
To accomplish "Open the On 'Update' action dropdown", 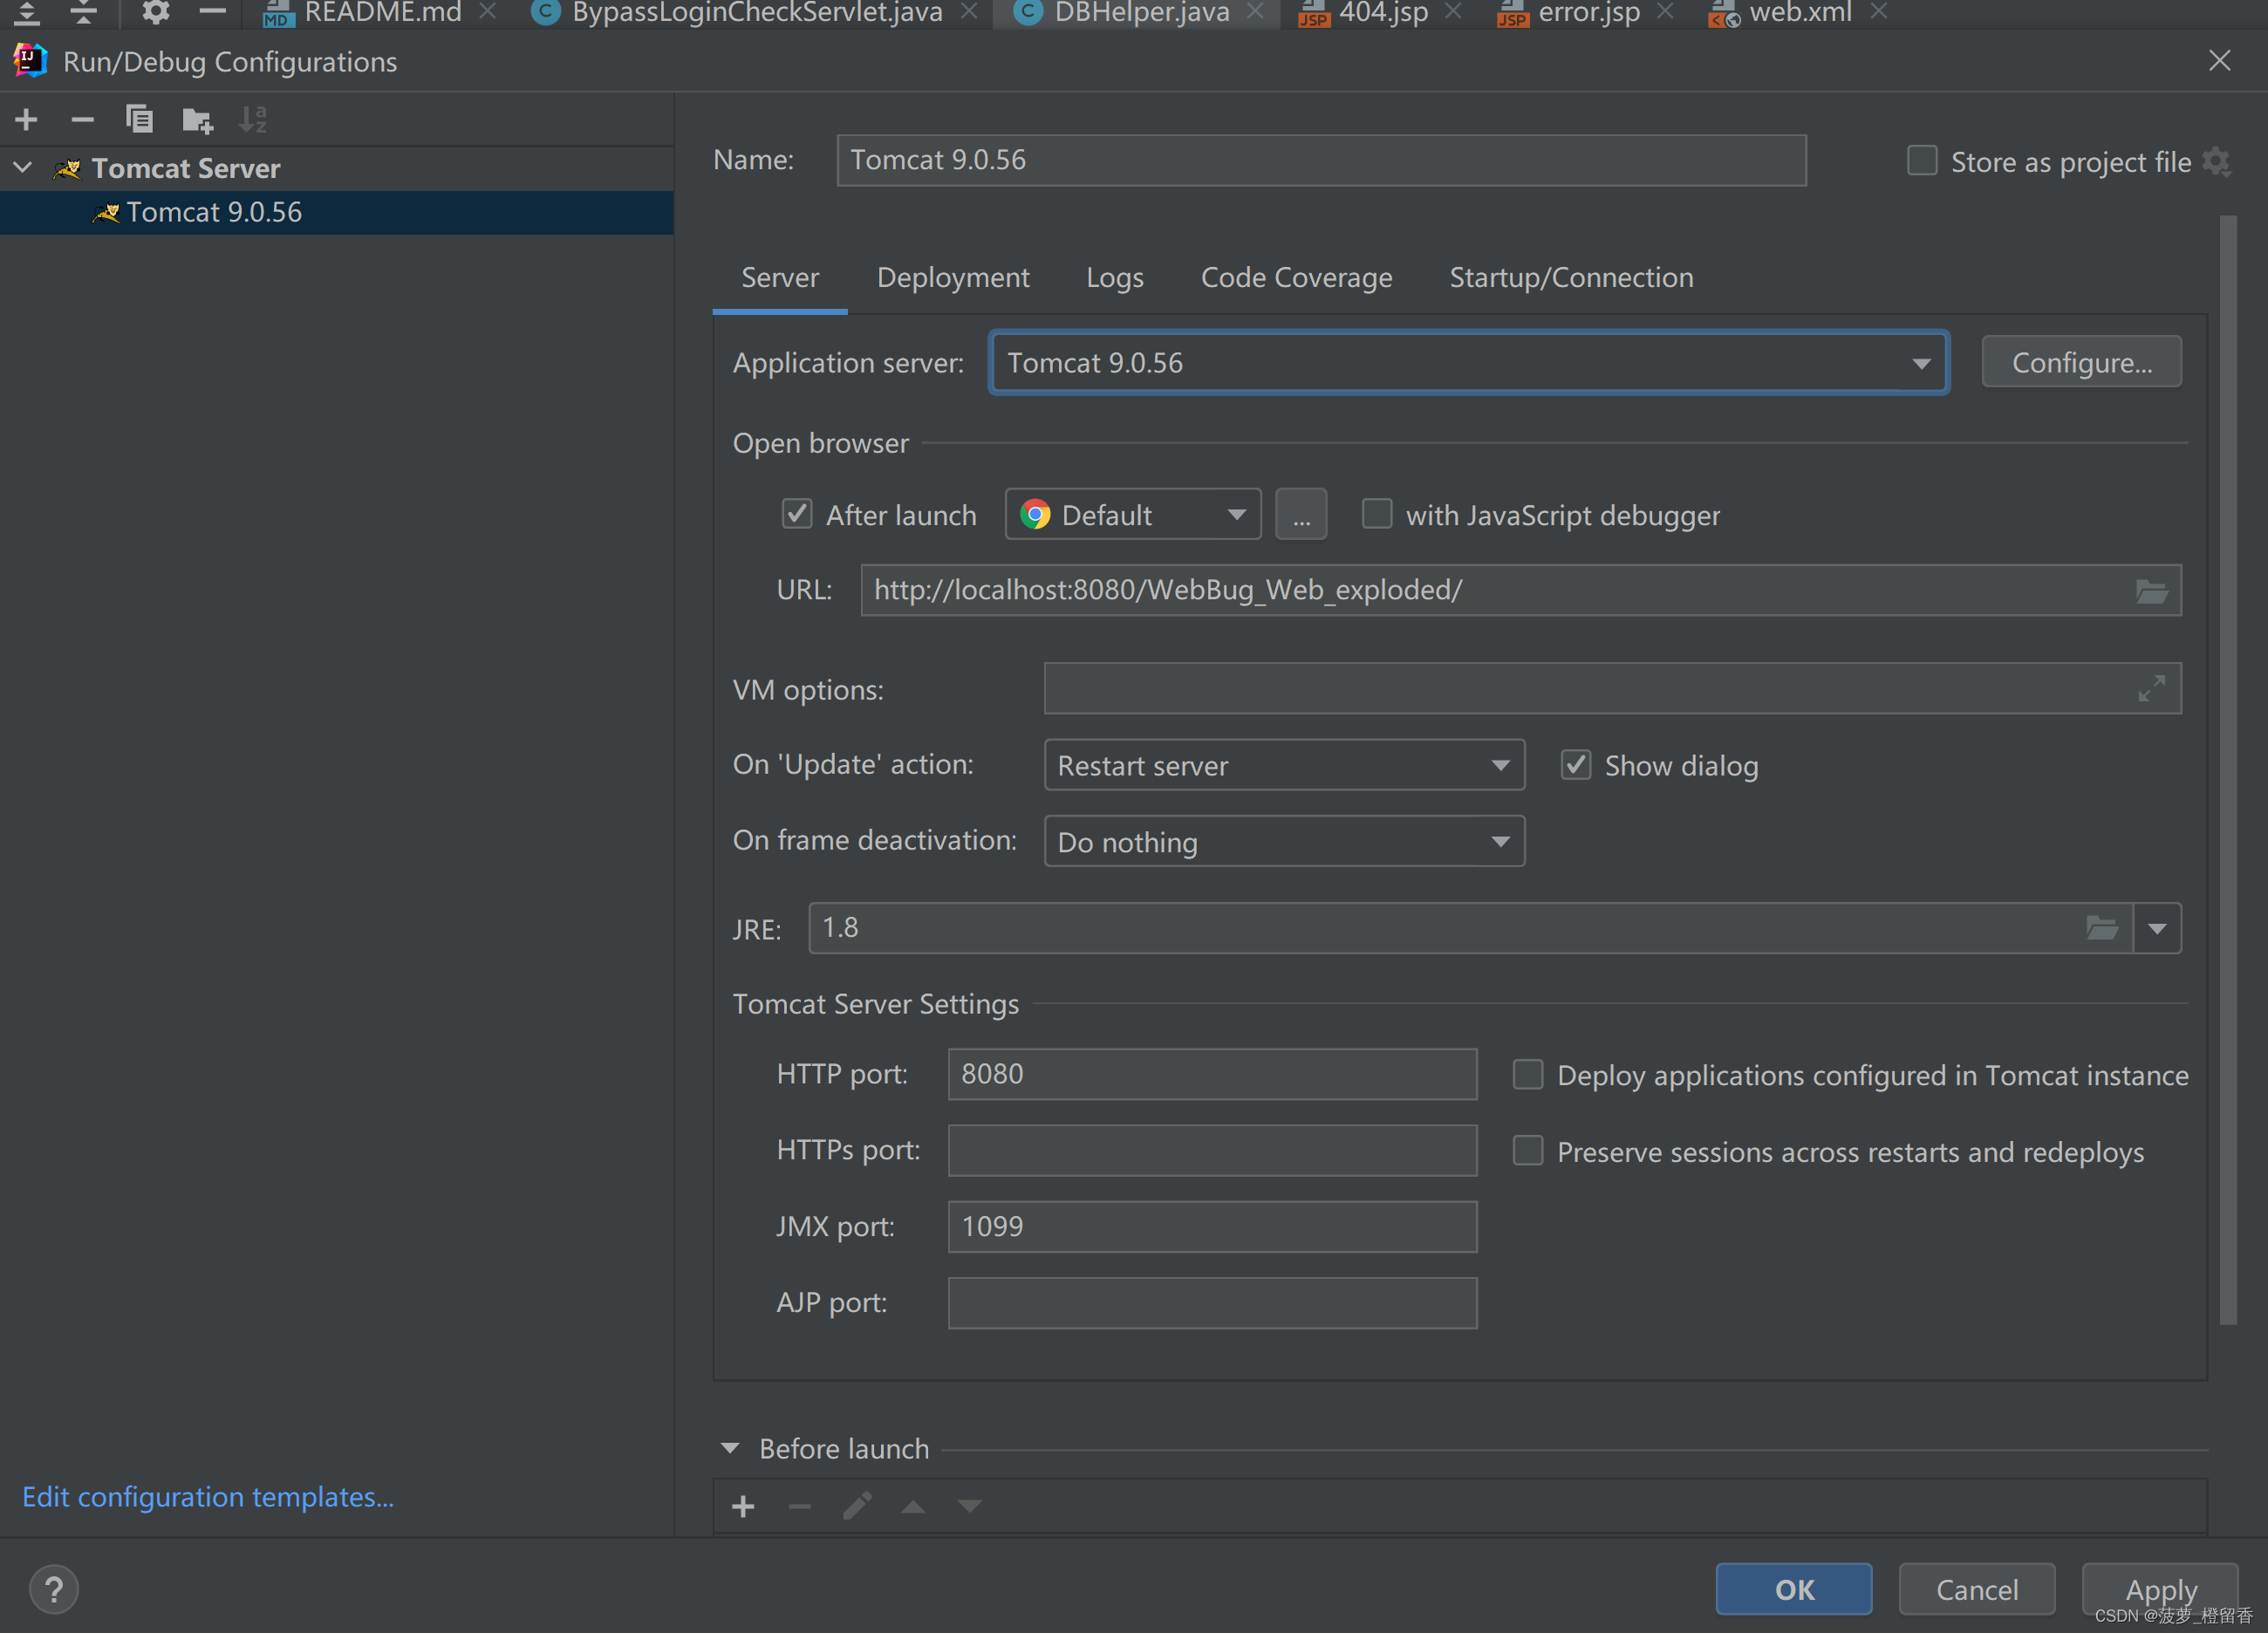I will pos(1284,765).
